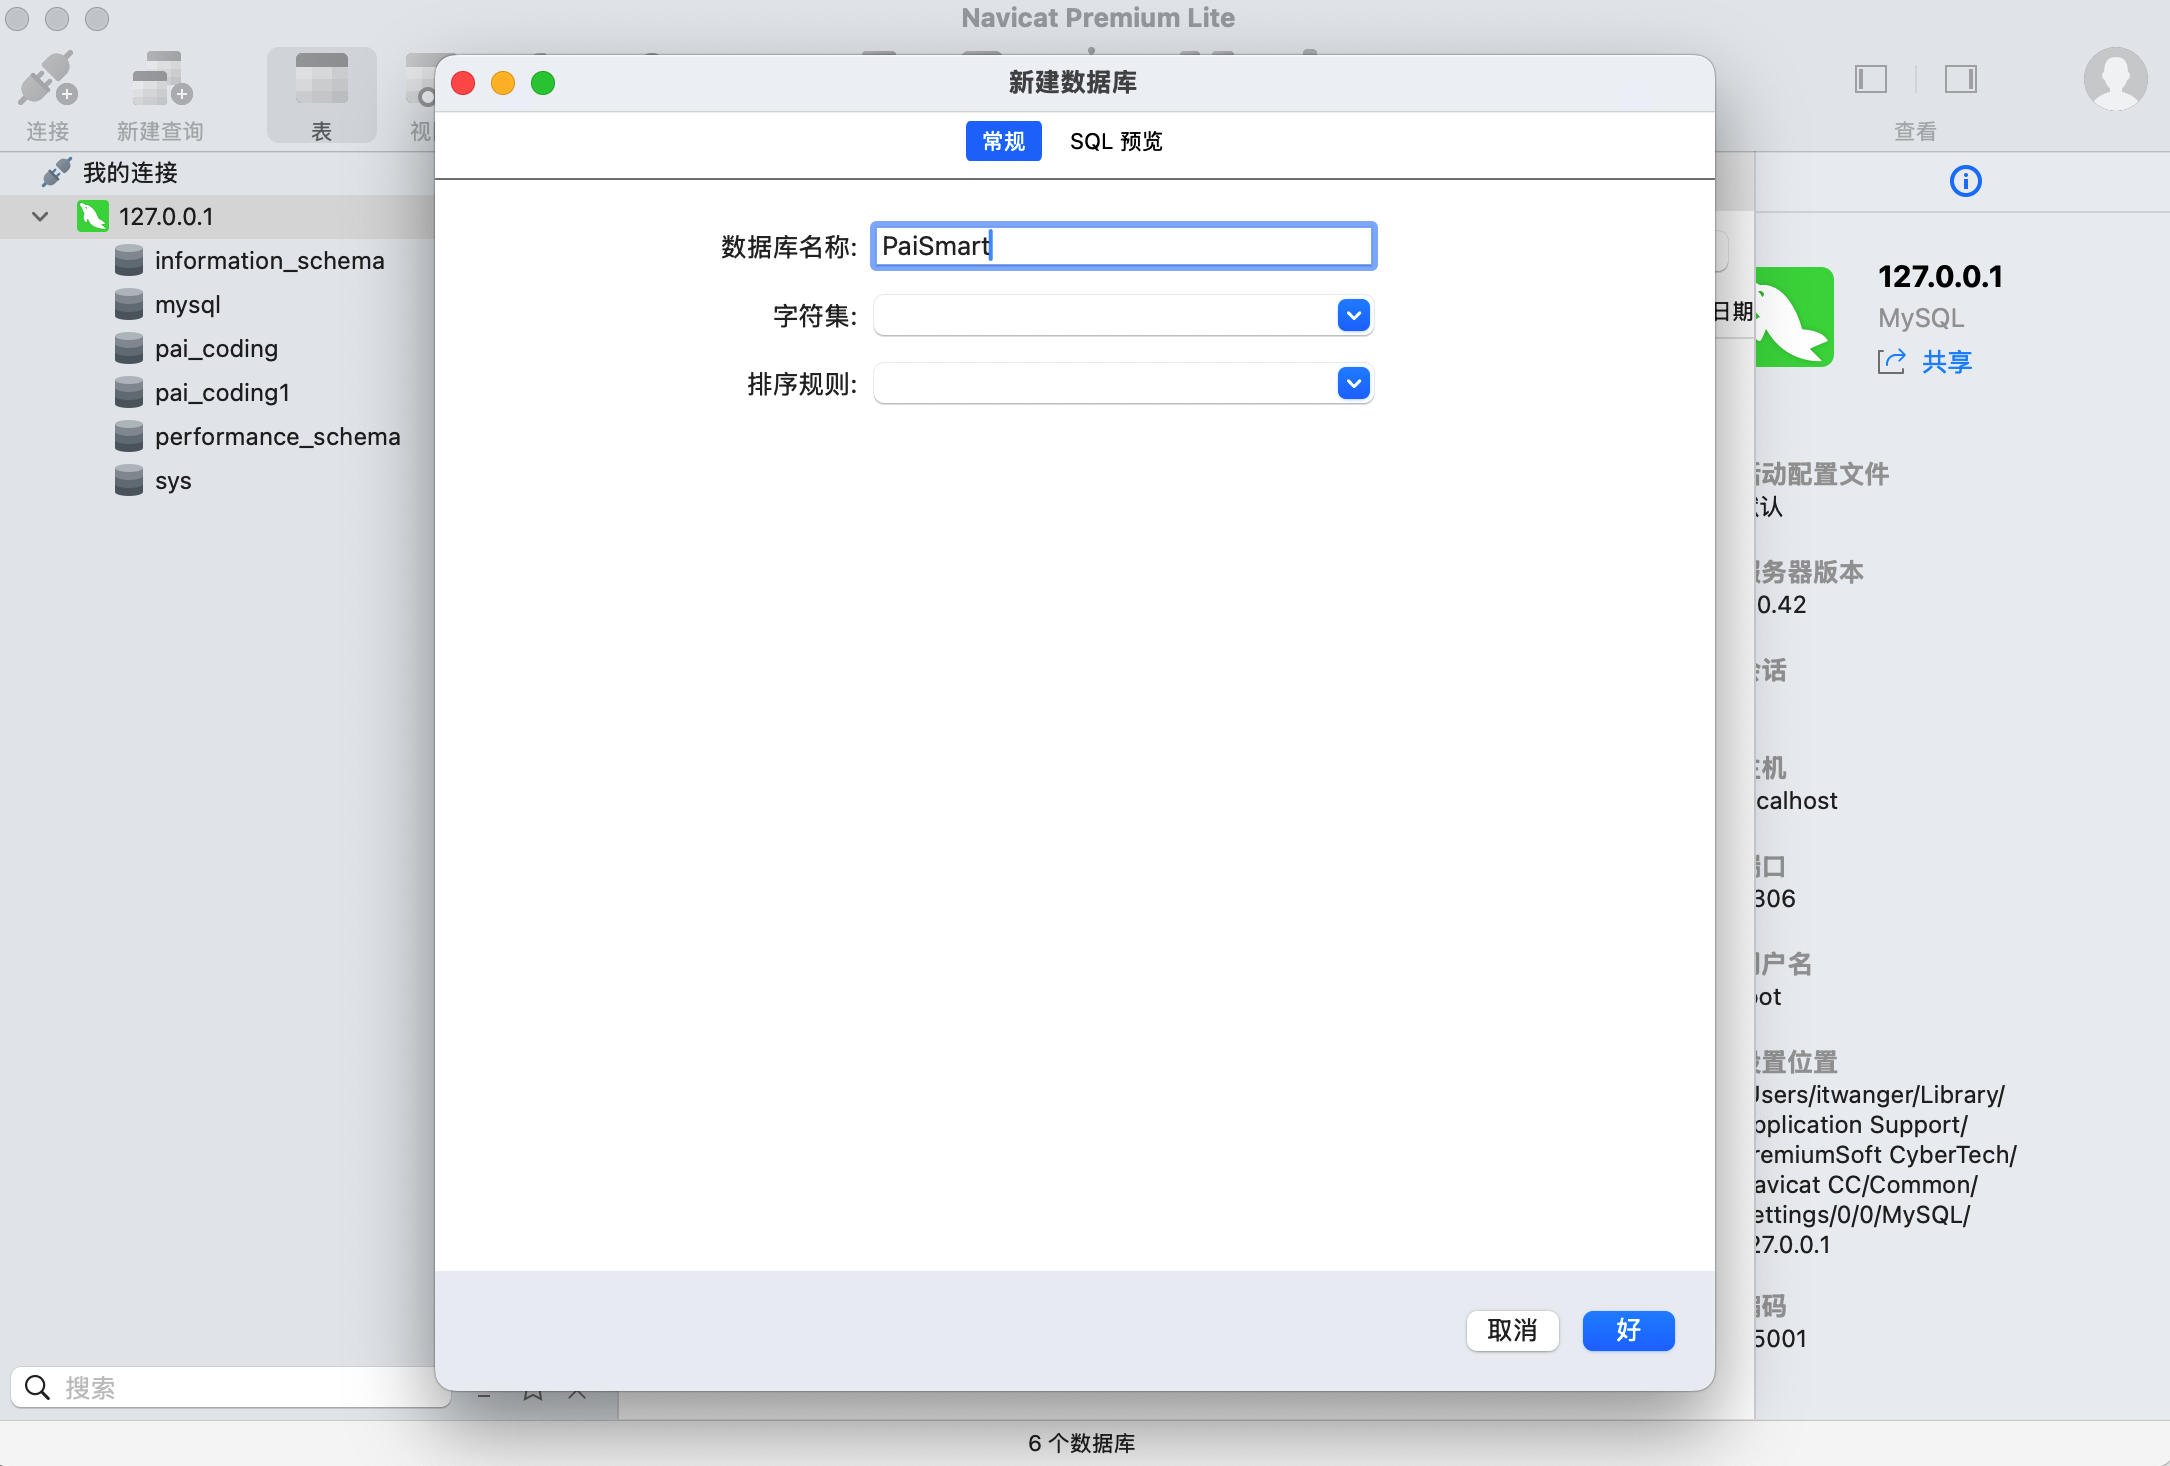Select the performance_schema database
The height and width of the screenshot is (1466, 2170).
click(277, 436)
